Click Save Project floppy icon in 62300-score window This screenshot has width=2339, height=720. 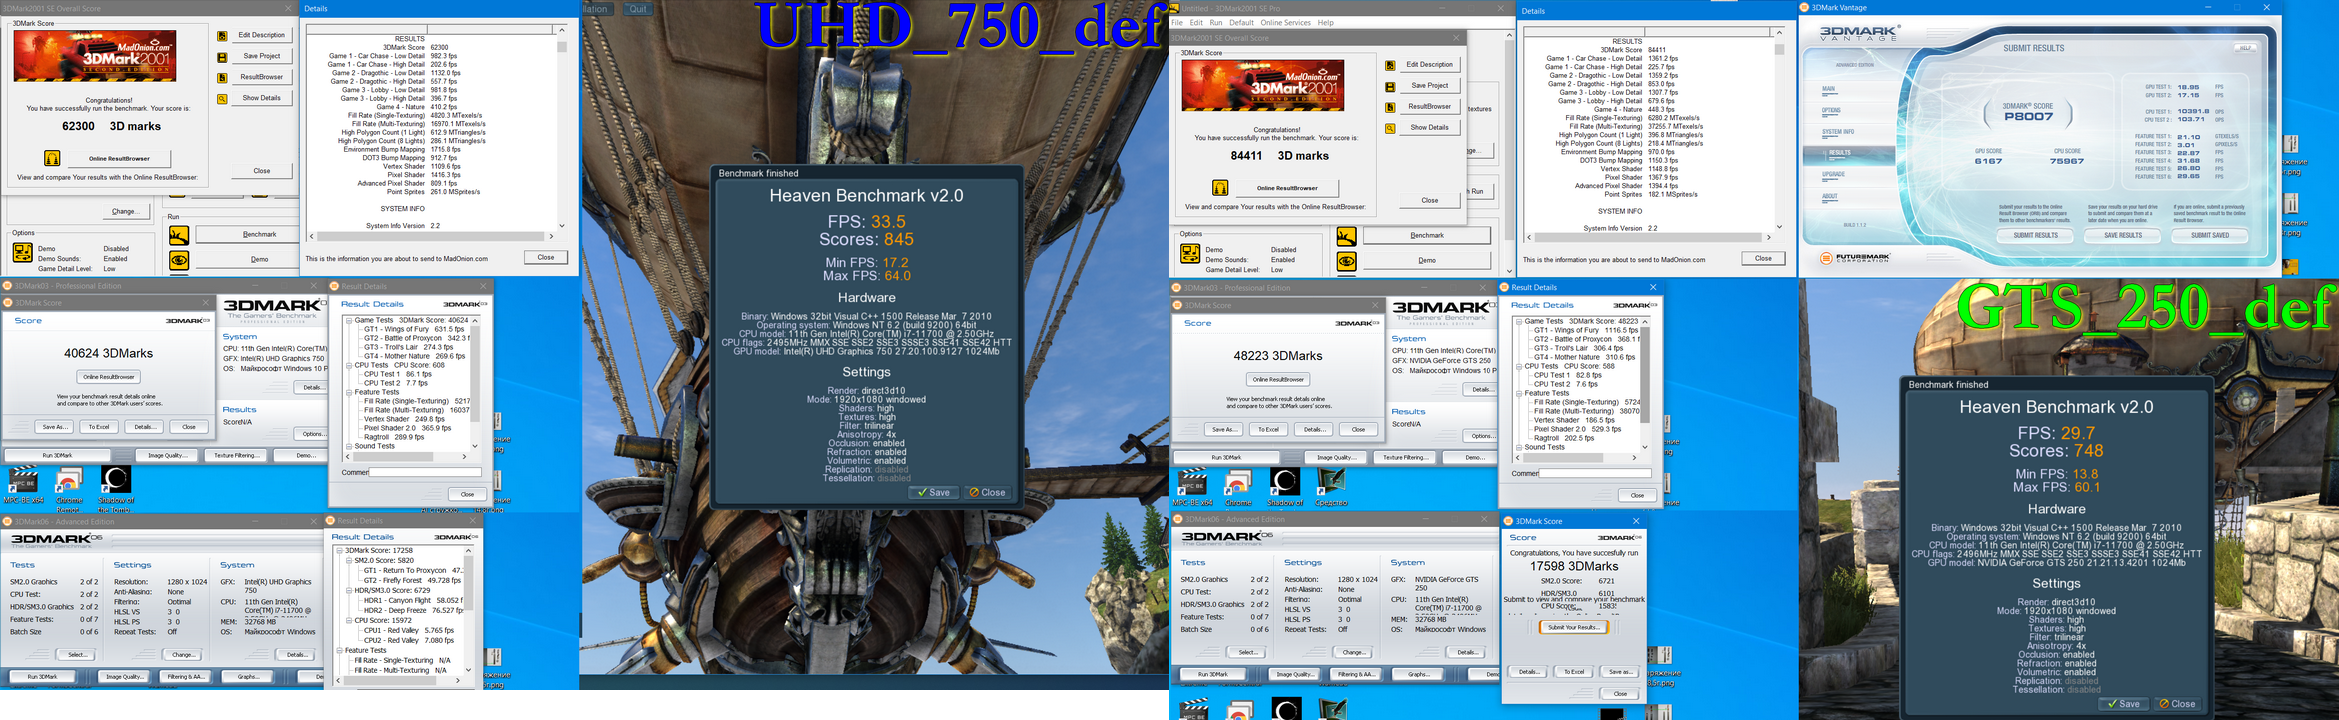pyautogui.click(x=222, y=57)
